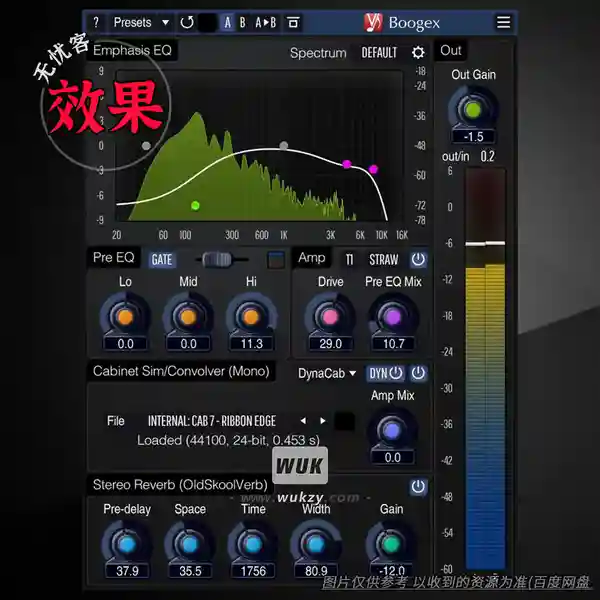Toggle the GATE button
Screen dimensions: 600x600
tap(162, 260)
